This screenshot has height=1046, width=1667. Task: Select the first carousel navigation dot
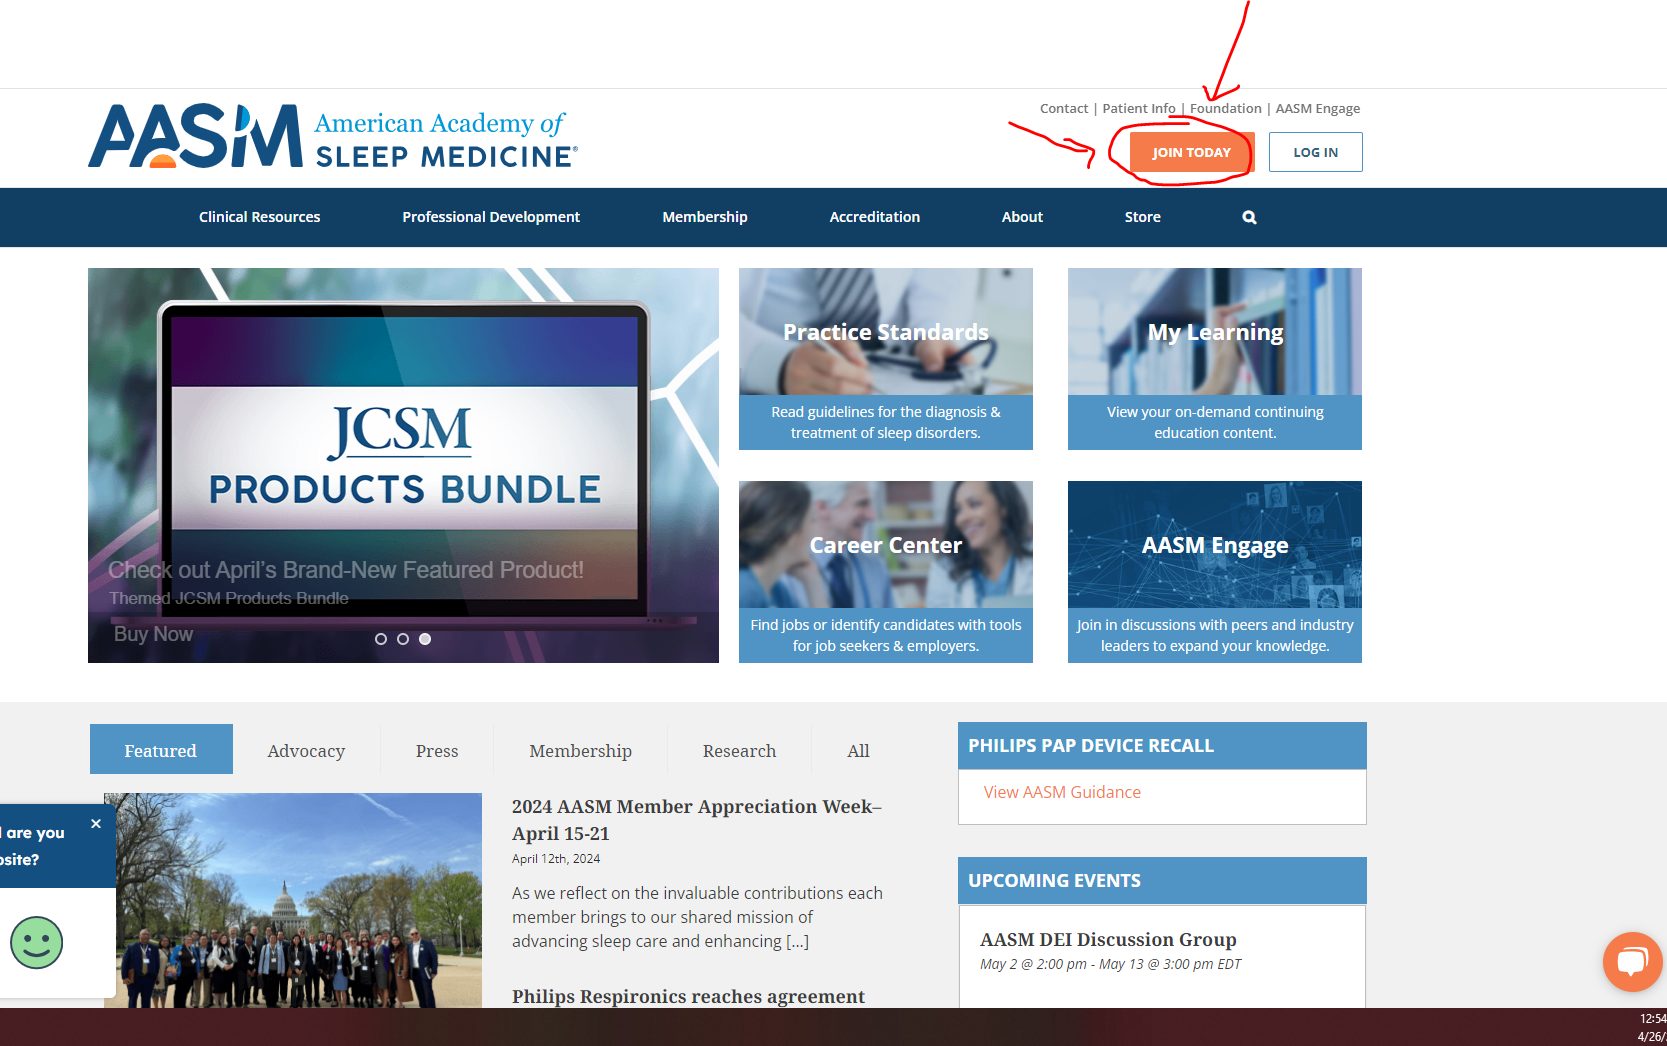381,638
